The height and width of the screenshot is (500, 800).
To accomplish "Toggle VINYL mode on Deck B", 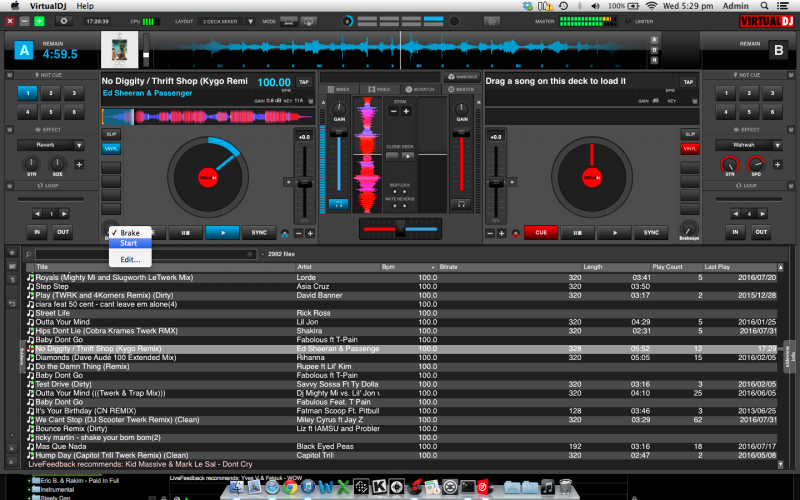I will [x=690, y=148].
